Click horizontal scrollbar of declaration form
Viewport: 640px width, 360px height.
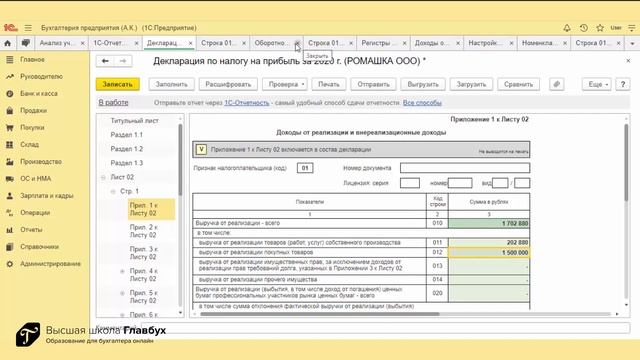pos(320,314)
